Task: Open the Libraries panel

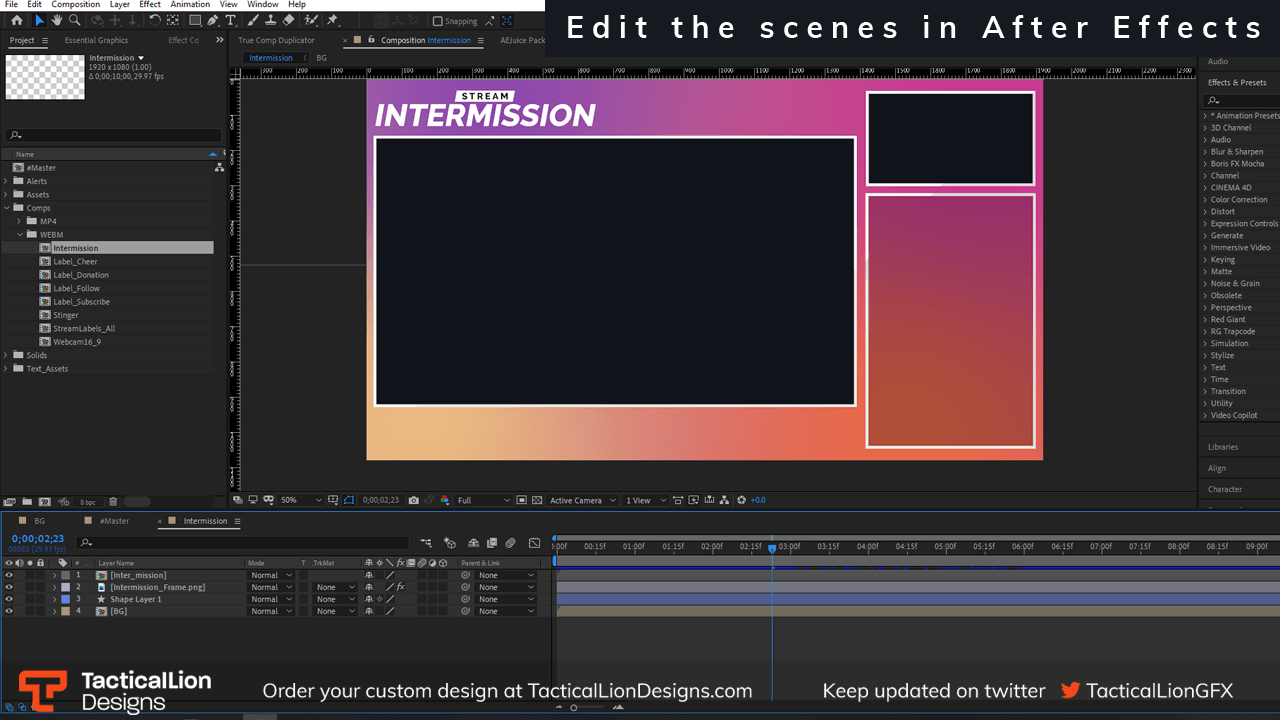Action: [x=1222, y=447]
